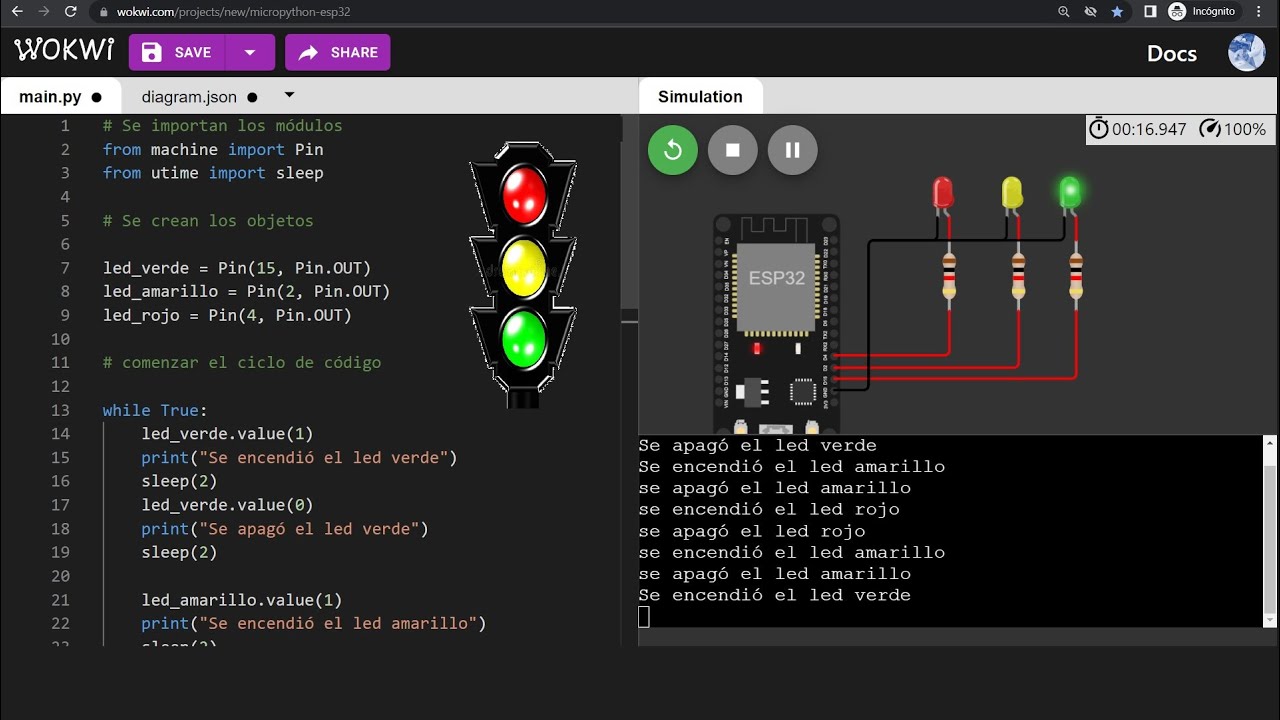1280x720 pixels.
Task: Select the resistor below the yellow LED
Action: click(x=1018, y=276)
